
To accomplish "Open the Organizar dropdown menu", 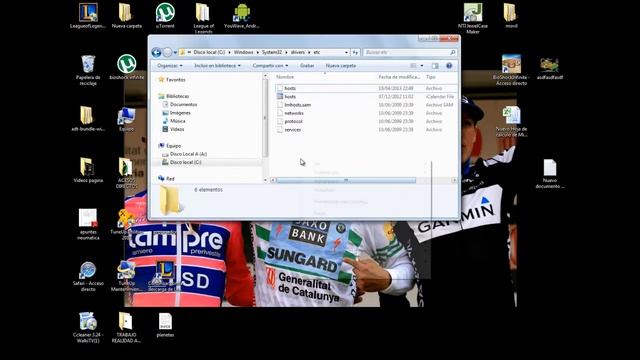I will (170, 66).
